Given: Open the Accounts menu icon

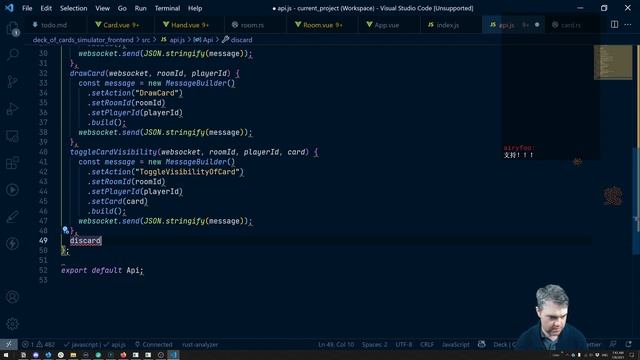Looking at the screenshot, I should tap(12, 297).
